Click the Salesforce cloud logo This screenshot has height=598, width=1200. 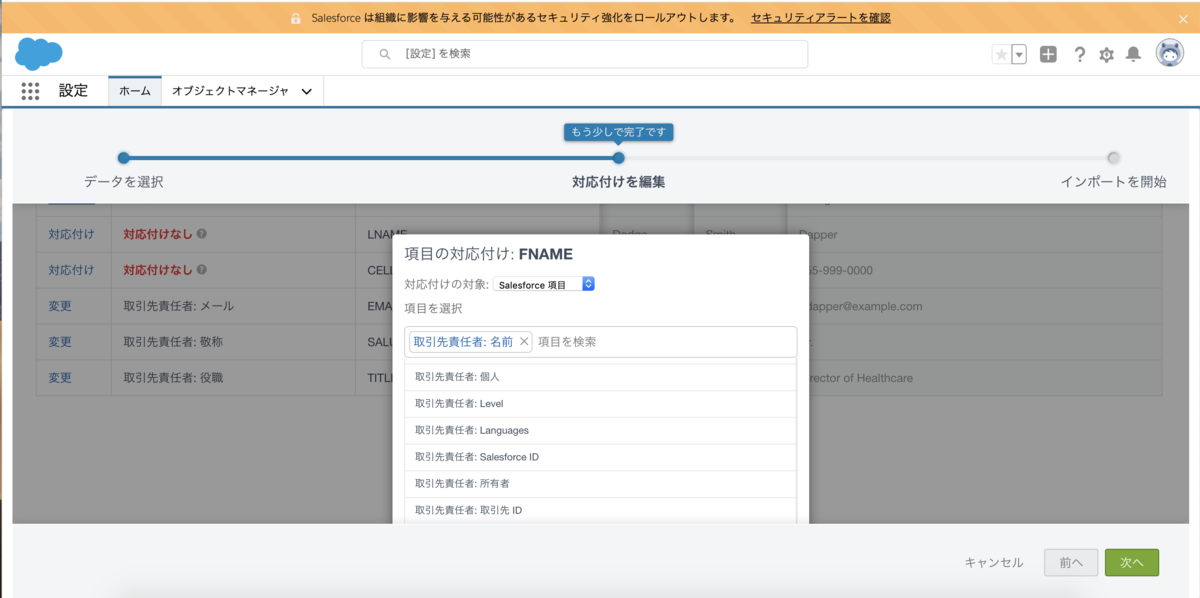(x=39, y=53)
